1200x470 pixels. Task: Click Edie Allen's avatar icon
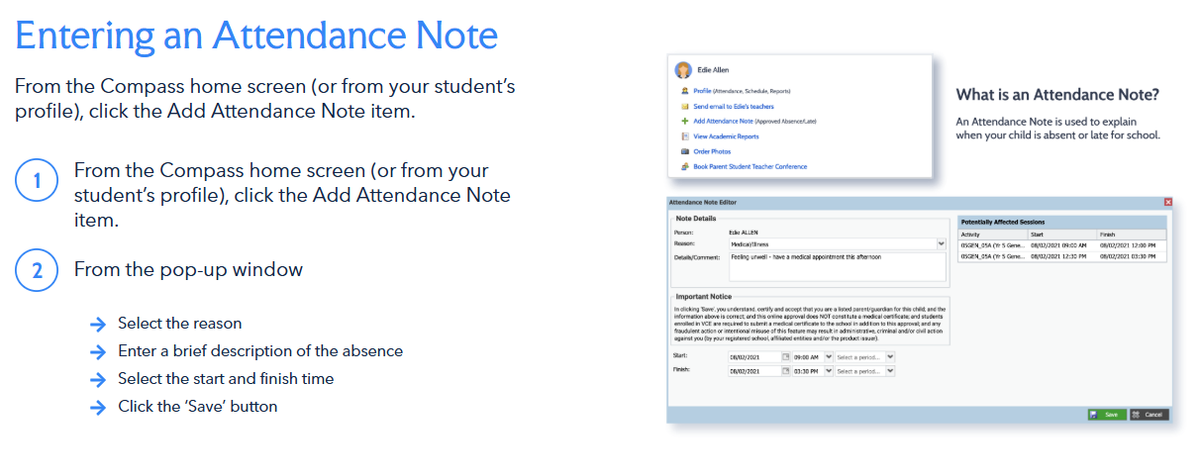pos(684,69)
